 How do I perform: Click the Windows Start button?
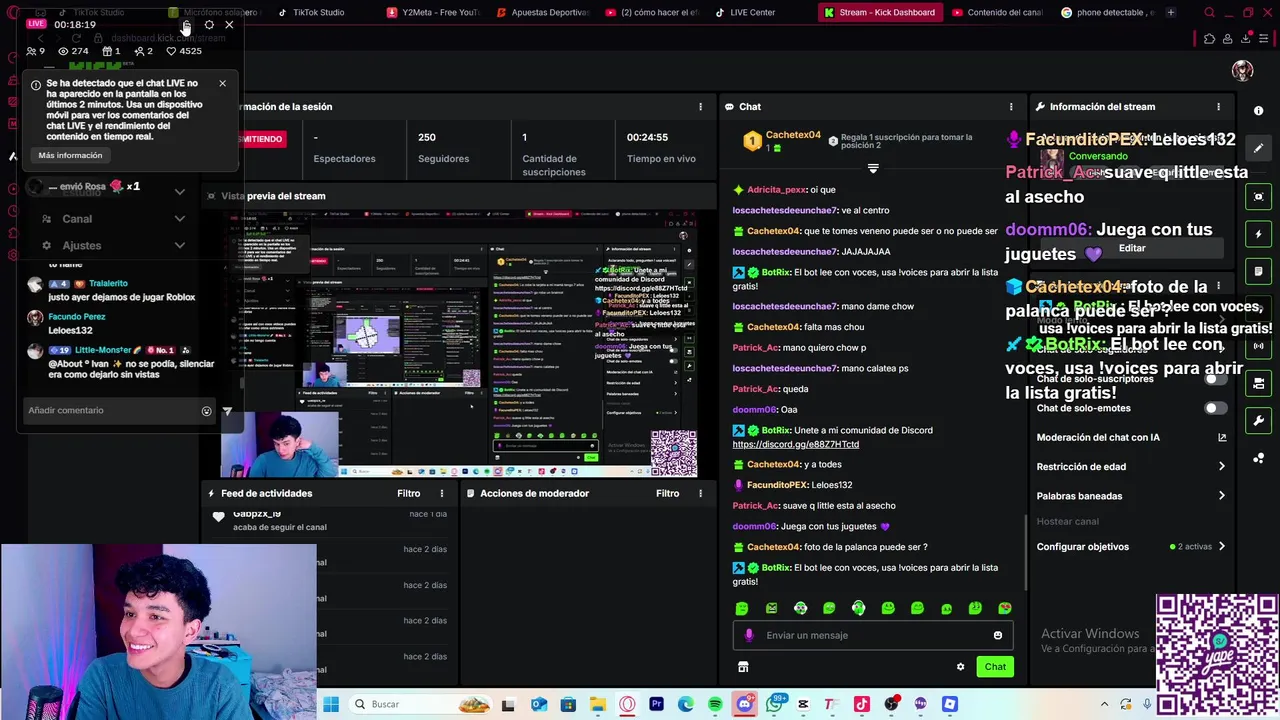pyautogui.click(x=331, y=704)
